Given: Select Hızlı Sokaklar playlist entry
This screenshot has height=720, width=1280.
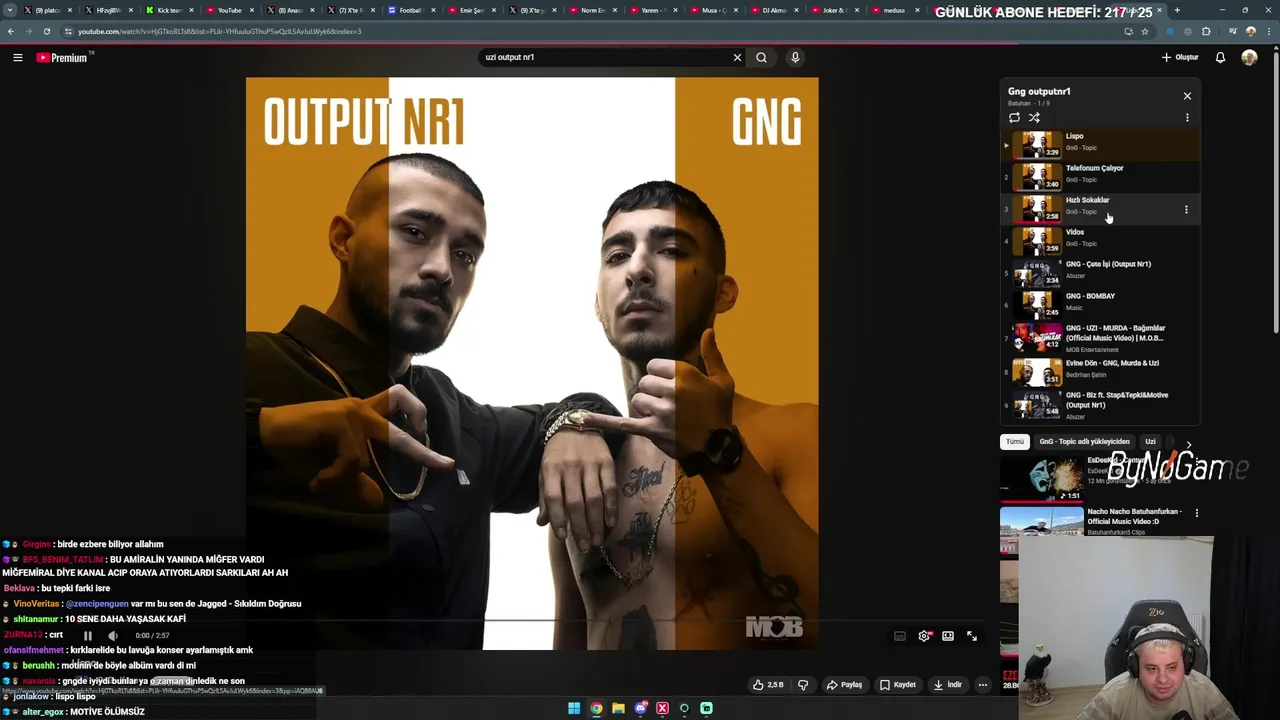Looking at the screenshot, I should click(1100, 209).
